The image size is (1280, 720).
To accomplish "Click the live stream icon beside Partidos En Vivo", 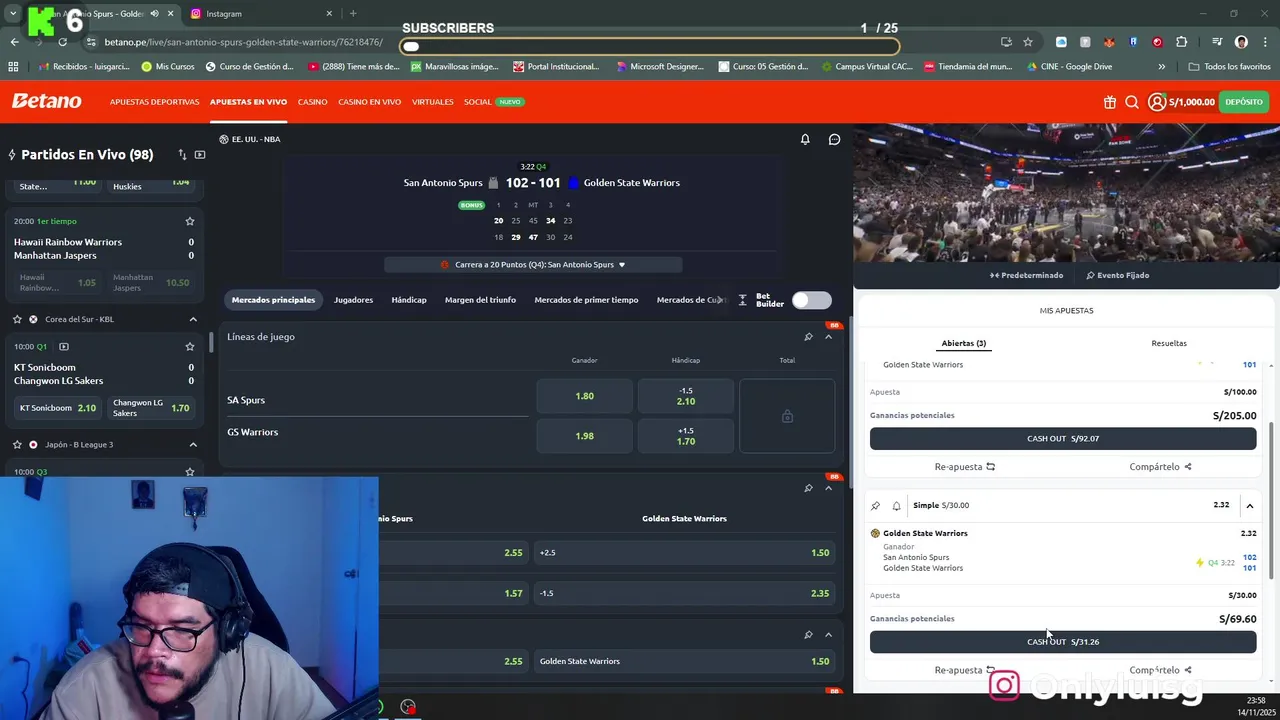I will pyautogui.click(x=200, y=155).
